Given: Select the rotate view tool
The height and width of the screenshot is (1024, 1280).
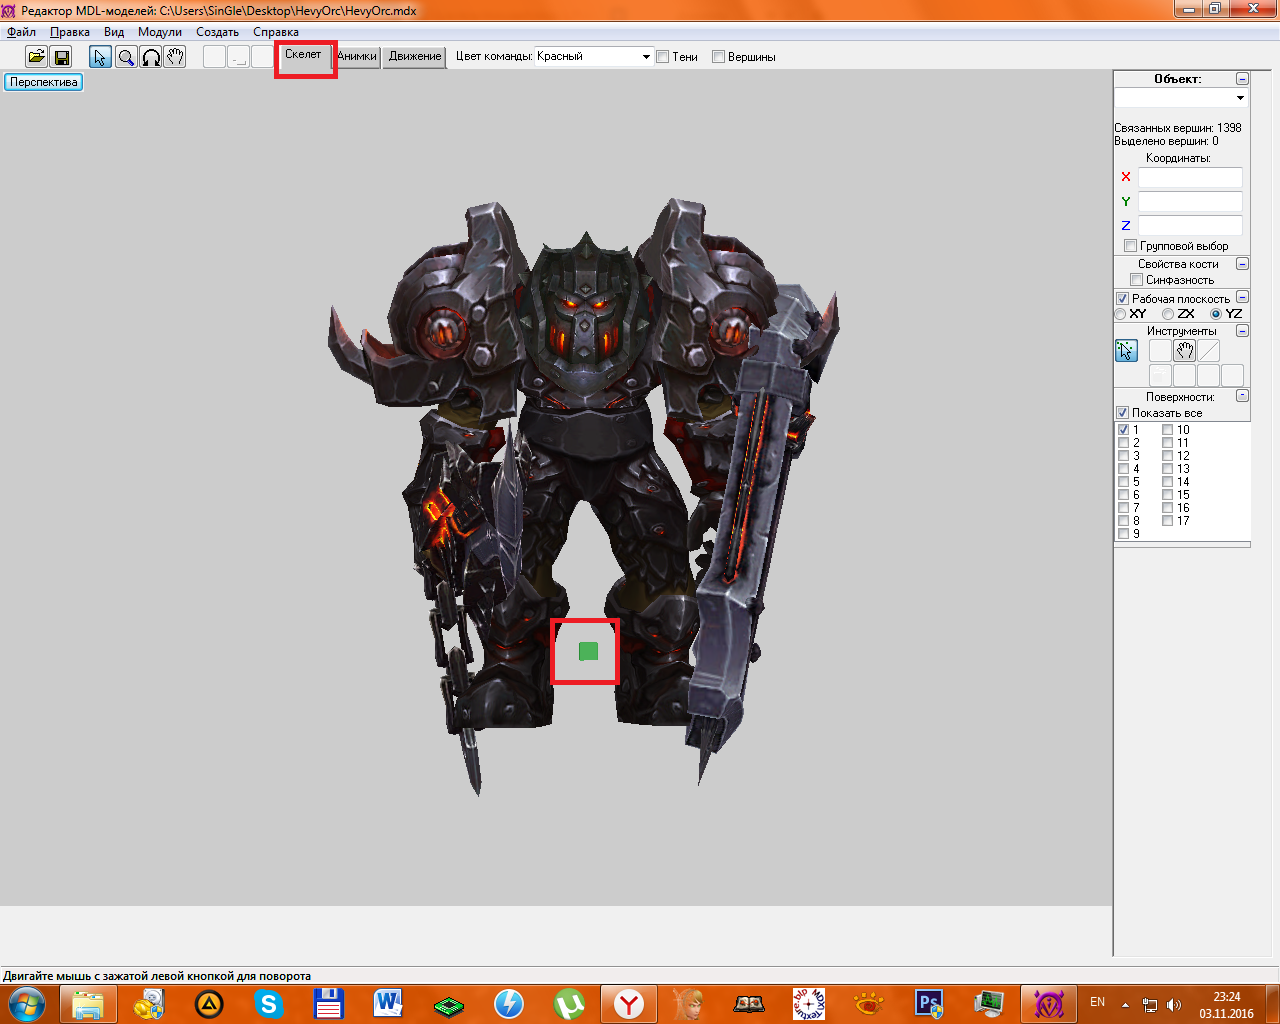Looking at the screenshot, I should pyautogui.click(x=151, y=57).
